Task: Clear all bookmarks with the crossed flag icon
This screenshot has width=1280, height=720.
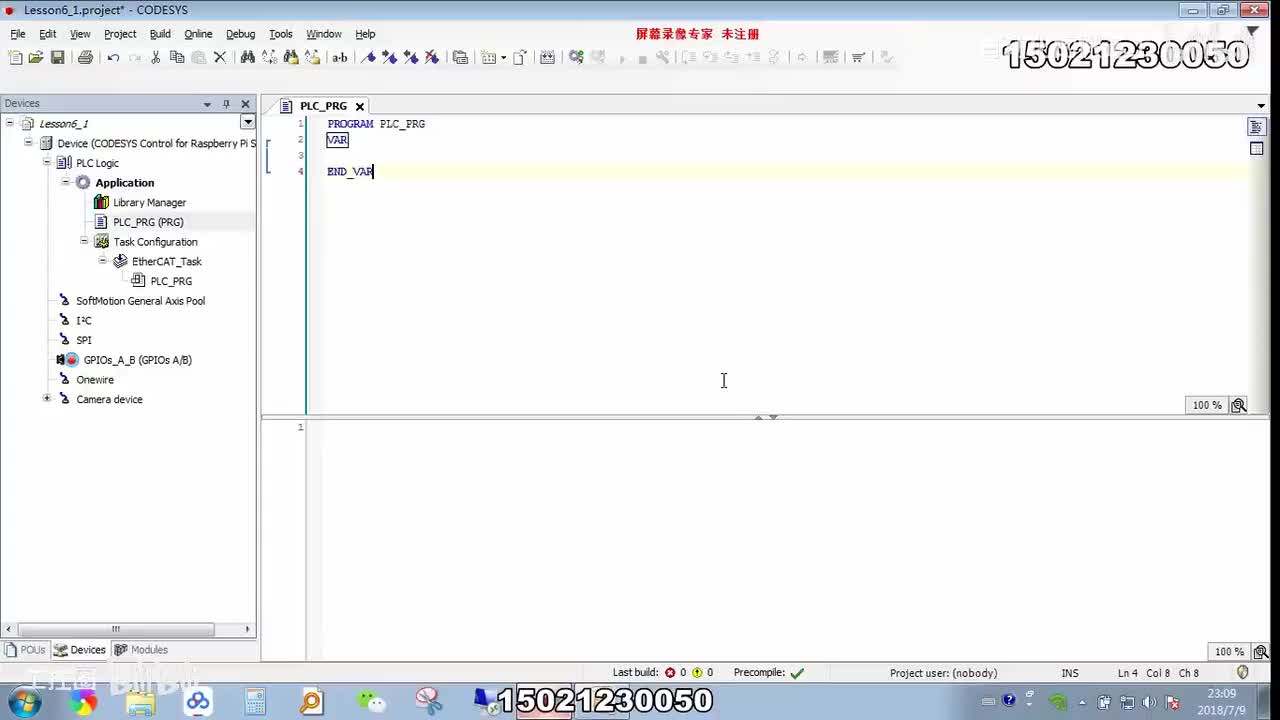Action: click(432, 58)
